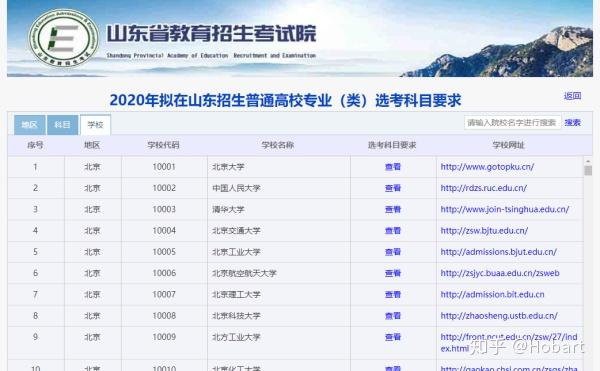Visit the zhaosheng.ustb.edu.cn link
This screenshot has width=600, height=371.
[x=499, y=316]
